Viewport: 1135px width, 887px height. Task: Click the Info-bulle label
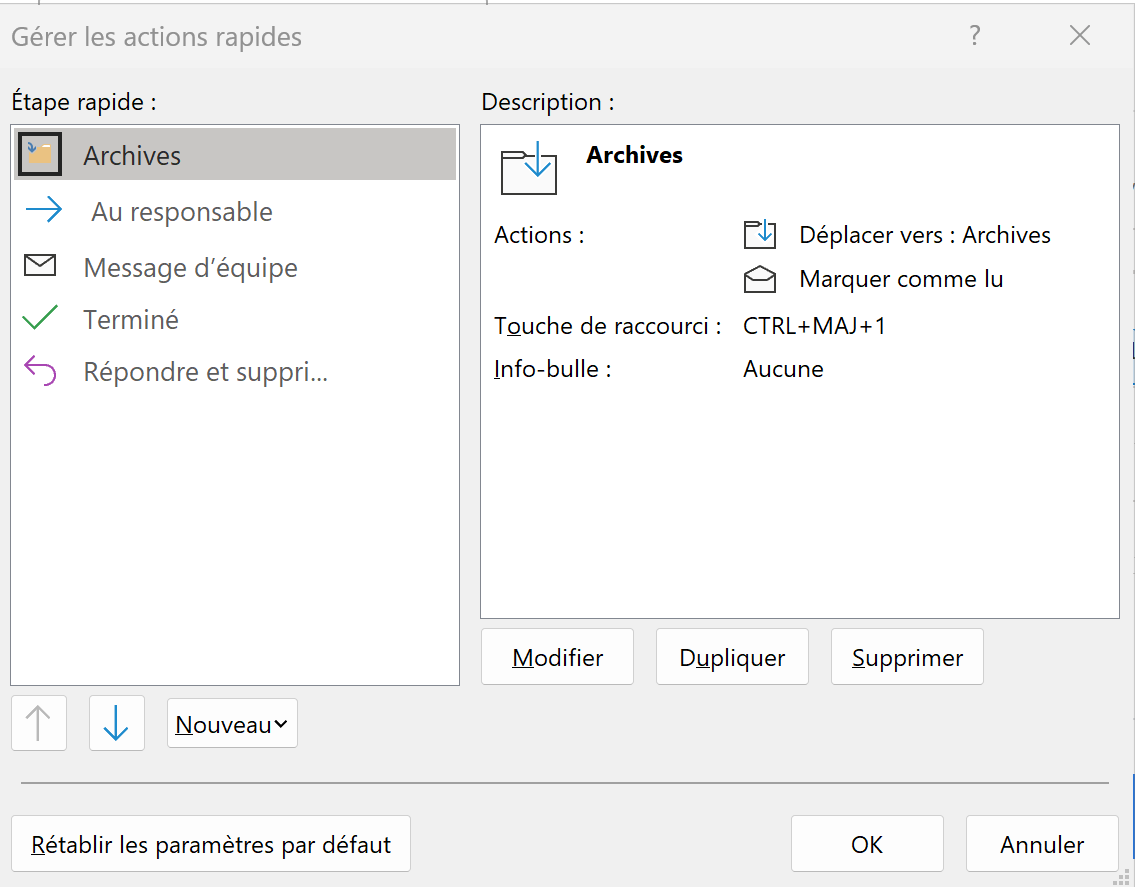pyautogui.click(x=552, y=369)
